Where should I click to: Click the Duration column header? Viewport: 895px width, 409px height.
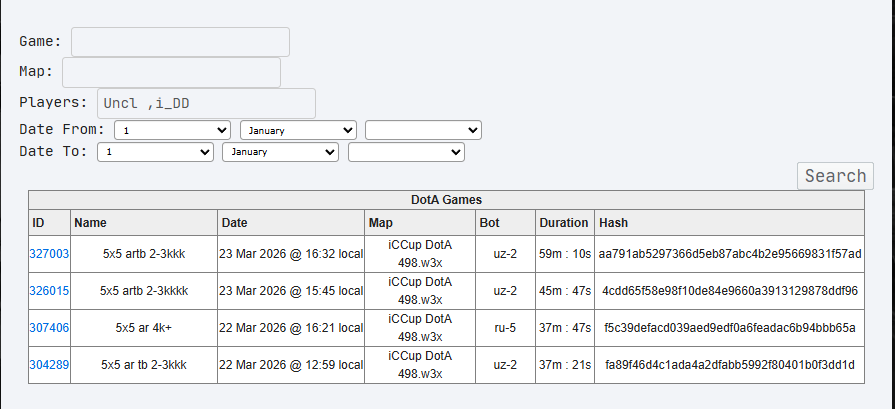pos(564,222)
